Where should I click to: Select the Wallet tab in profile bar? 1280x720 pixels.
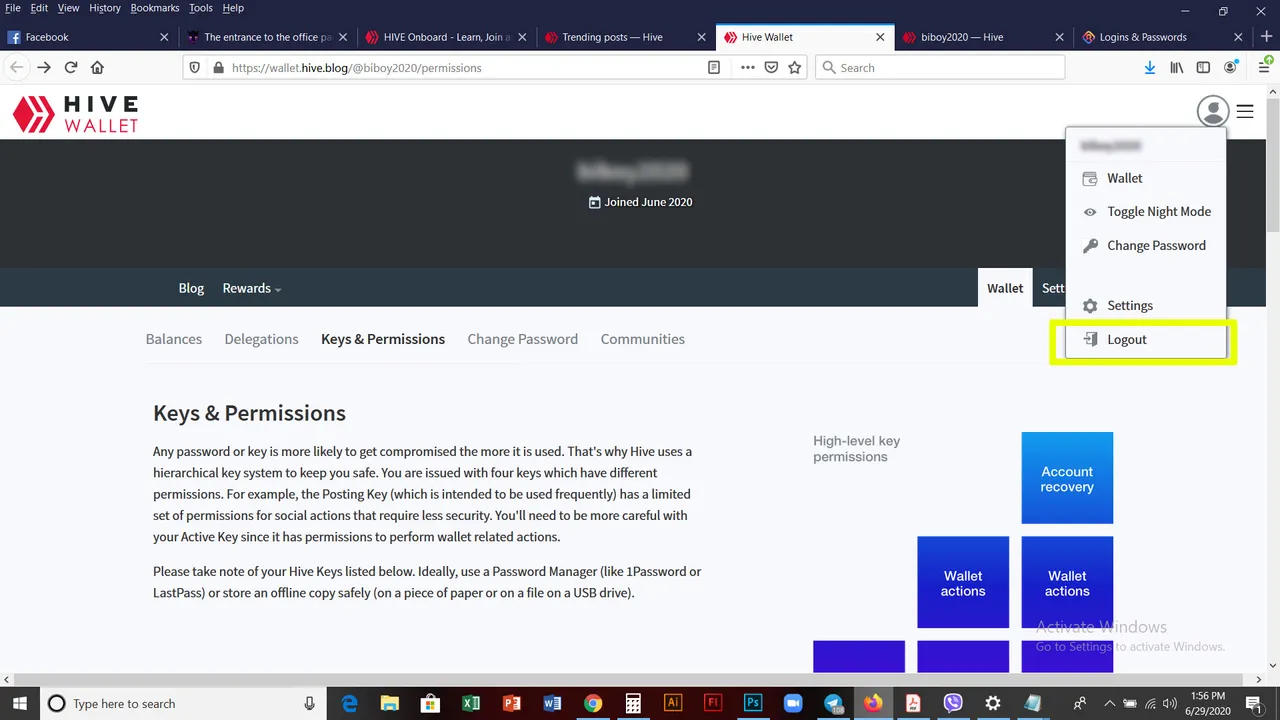[x=1005, y=288]
